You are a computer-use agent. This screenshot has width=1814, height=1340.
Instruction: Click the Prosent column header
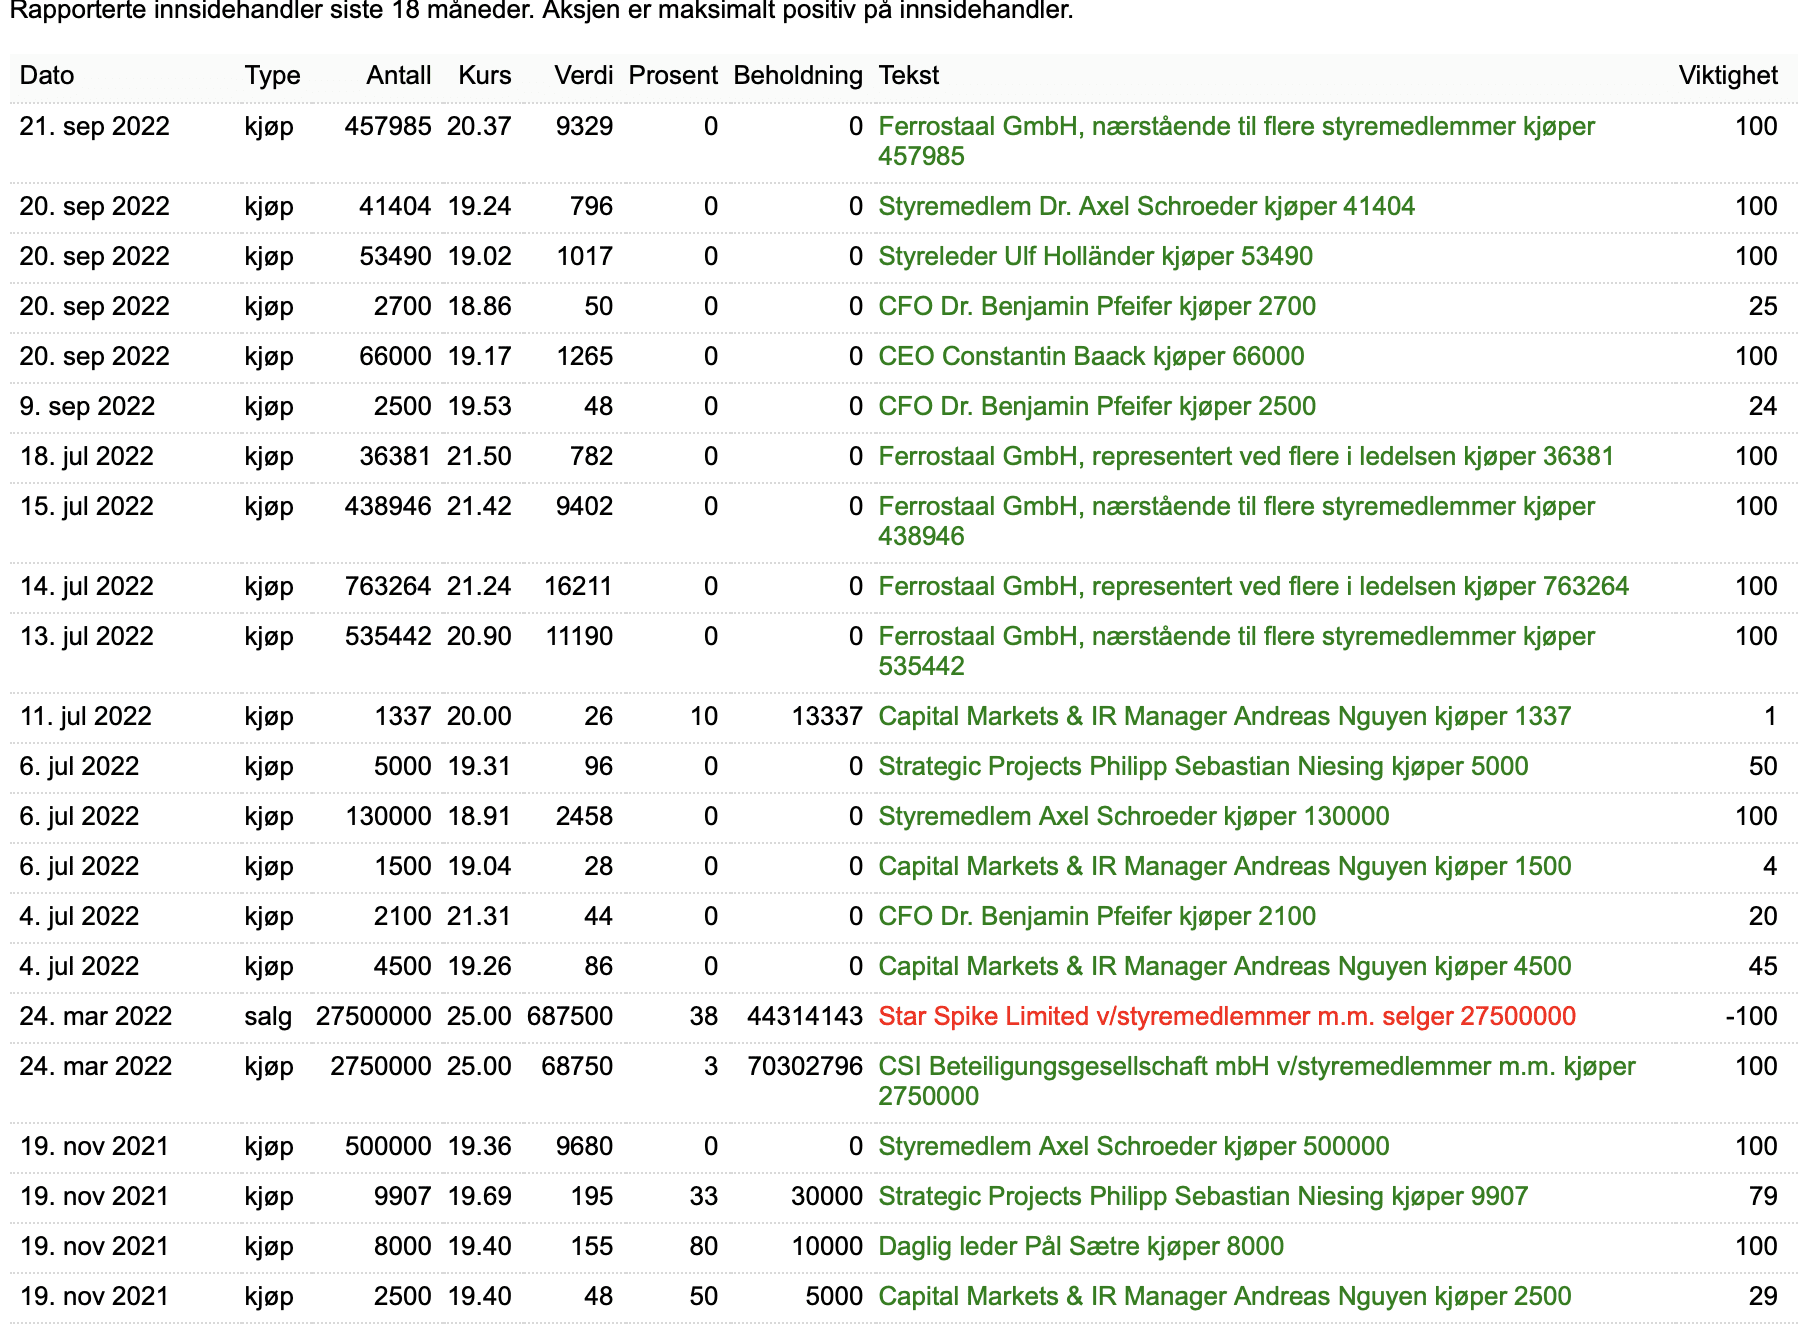[673, 76]
